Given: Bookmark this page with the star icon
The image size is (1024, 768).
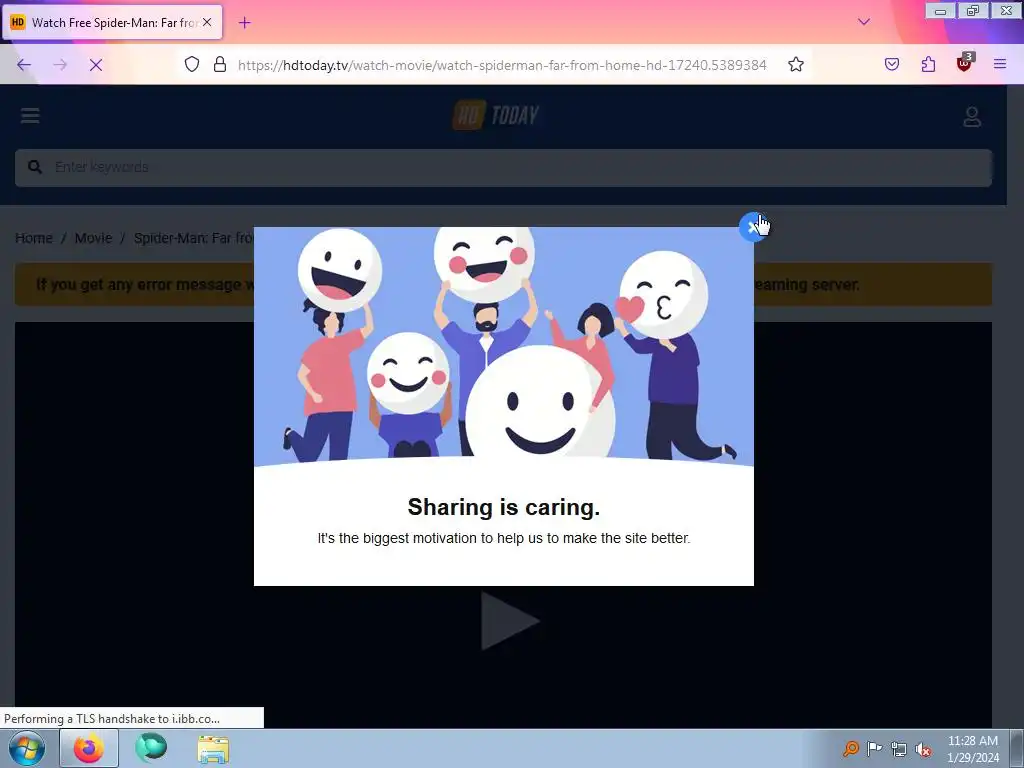Looking at the screenshot, I should click(x=795, y=64).
